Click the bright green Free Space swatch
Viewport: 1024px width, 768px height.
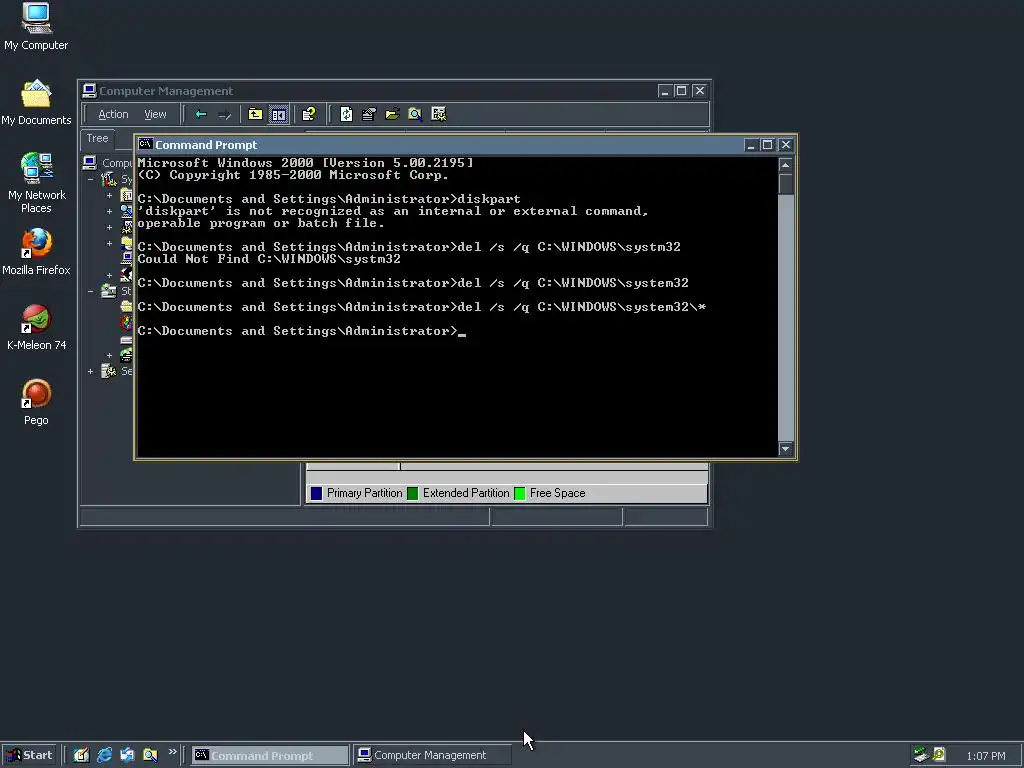pos(520,493)
